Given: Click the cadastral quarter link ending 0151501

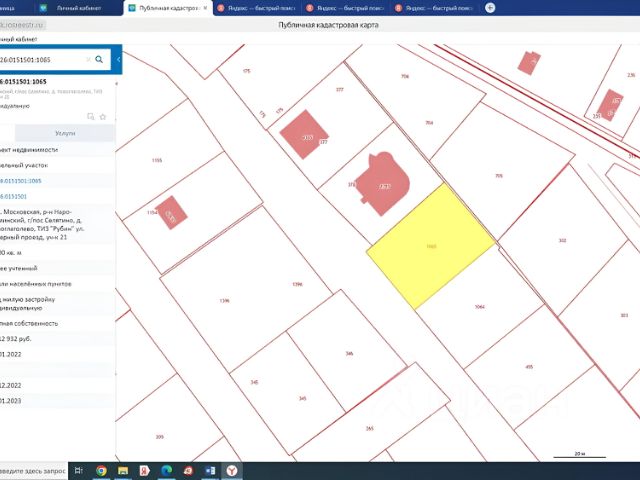Looking at the screenshot, I should coord(13,196).
